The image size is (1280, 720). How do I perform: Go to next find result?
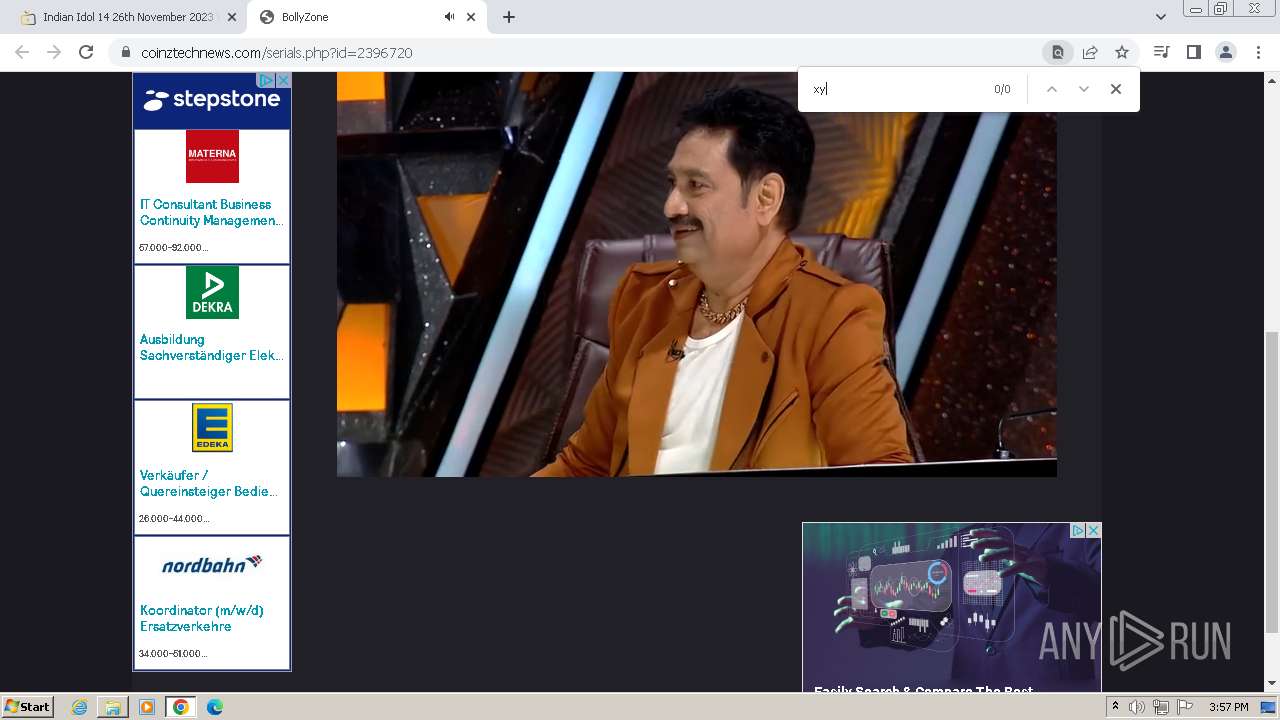pyautogui.click(x=1084, y=89)
